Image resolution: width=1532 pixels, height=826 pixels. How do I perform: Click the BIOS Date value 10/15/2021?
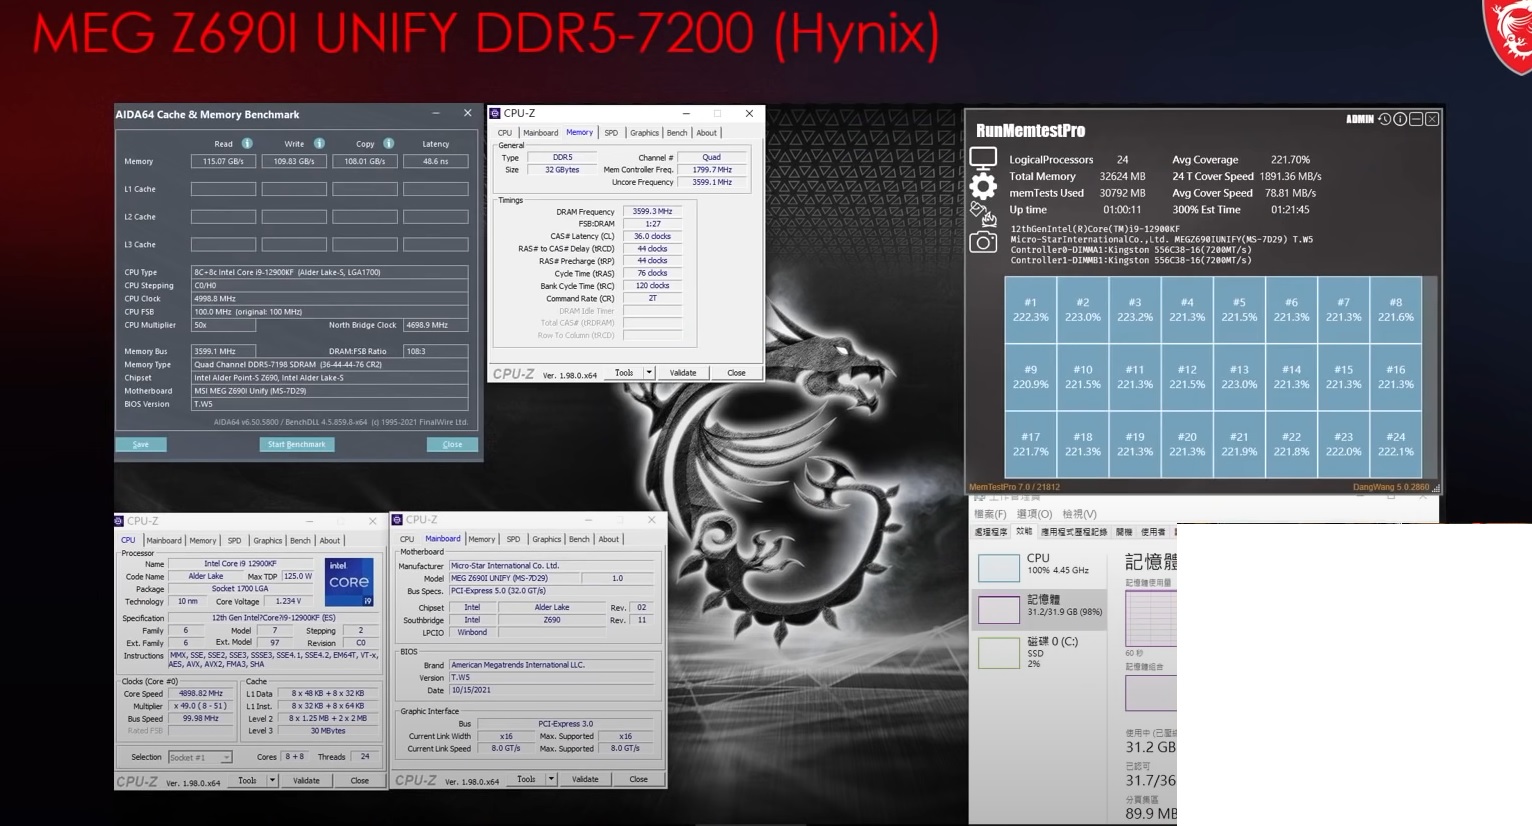click(x=552, y=690)
